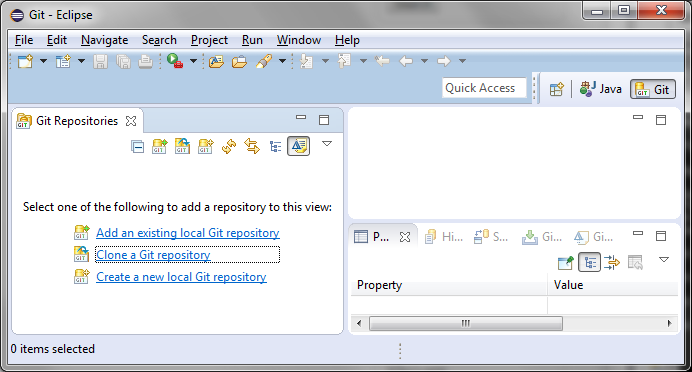Maximize the Git Repositories view
This screenshot has height=372, width=692.
[x=324, y=120]
